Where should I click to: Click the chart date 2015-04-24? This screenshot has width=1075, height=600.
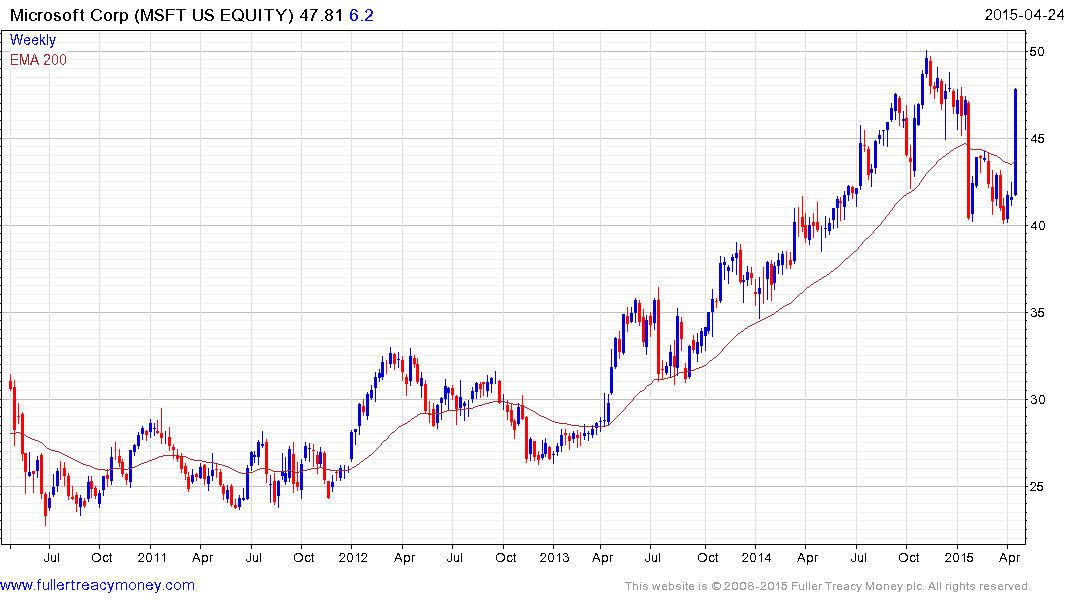point(1025,14)
